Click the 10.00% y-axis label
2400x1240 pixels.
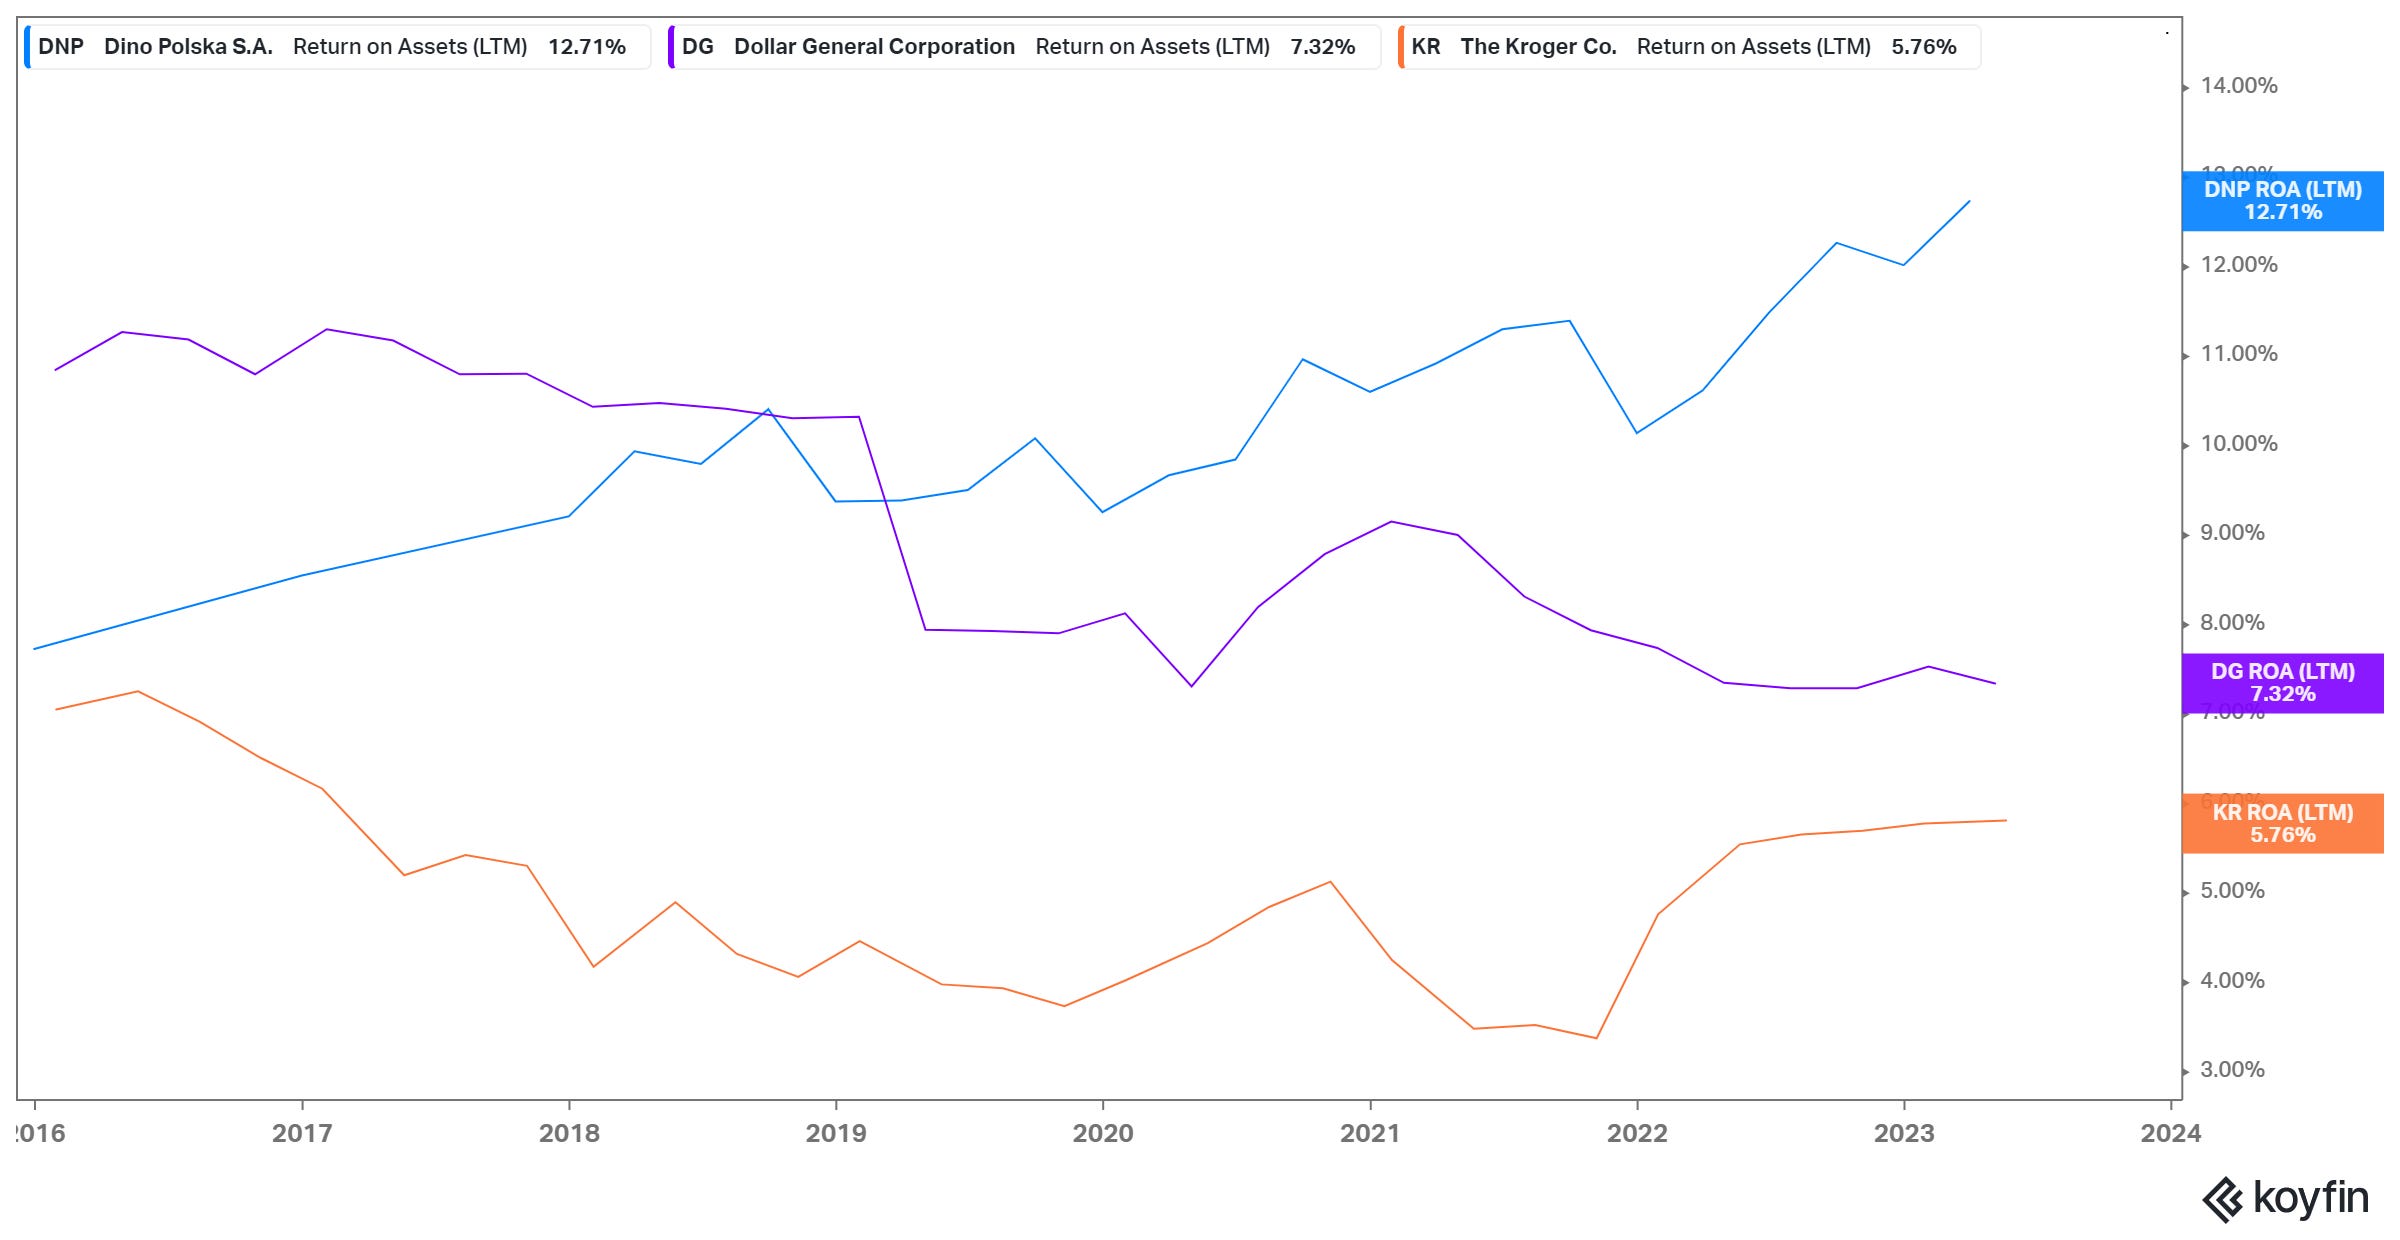coord(2239,444)
